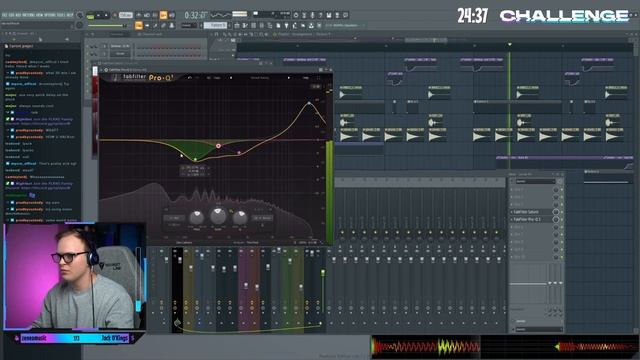This screenshot has width=640, height=360.
Task: Click the View playlist toolbar icon
Action: click(x=237, y=25)
